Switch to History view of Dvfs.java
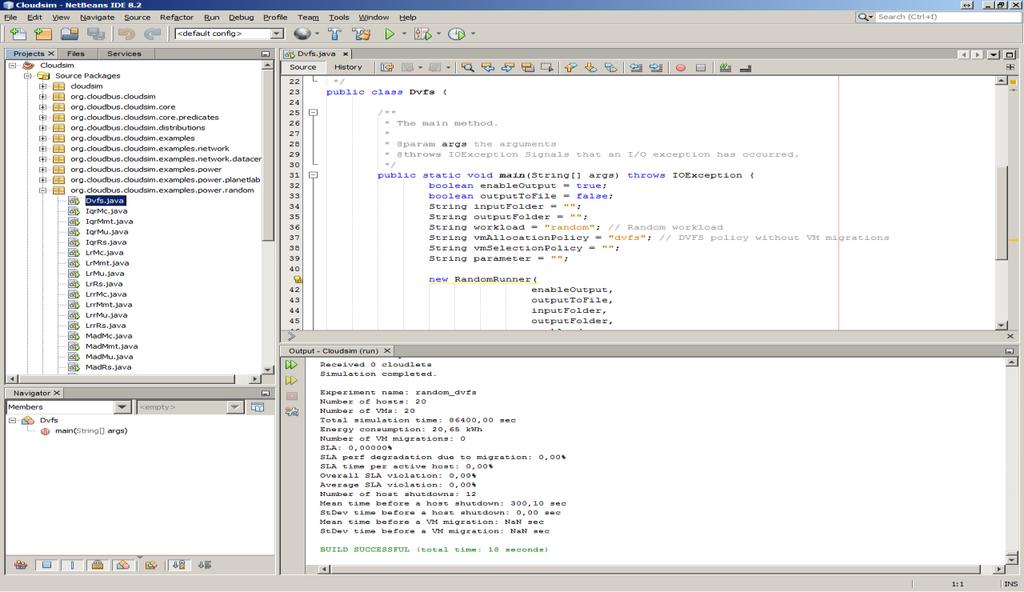Image resolution: width=1024 pixels, height=592 pixels. click(x=348, y=67)
